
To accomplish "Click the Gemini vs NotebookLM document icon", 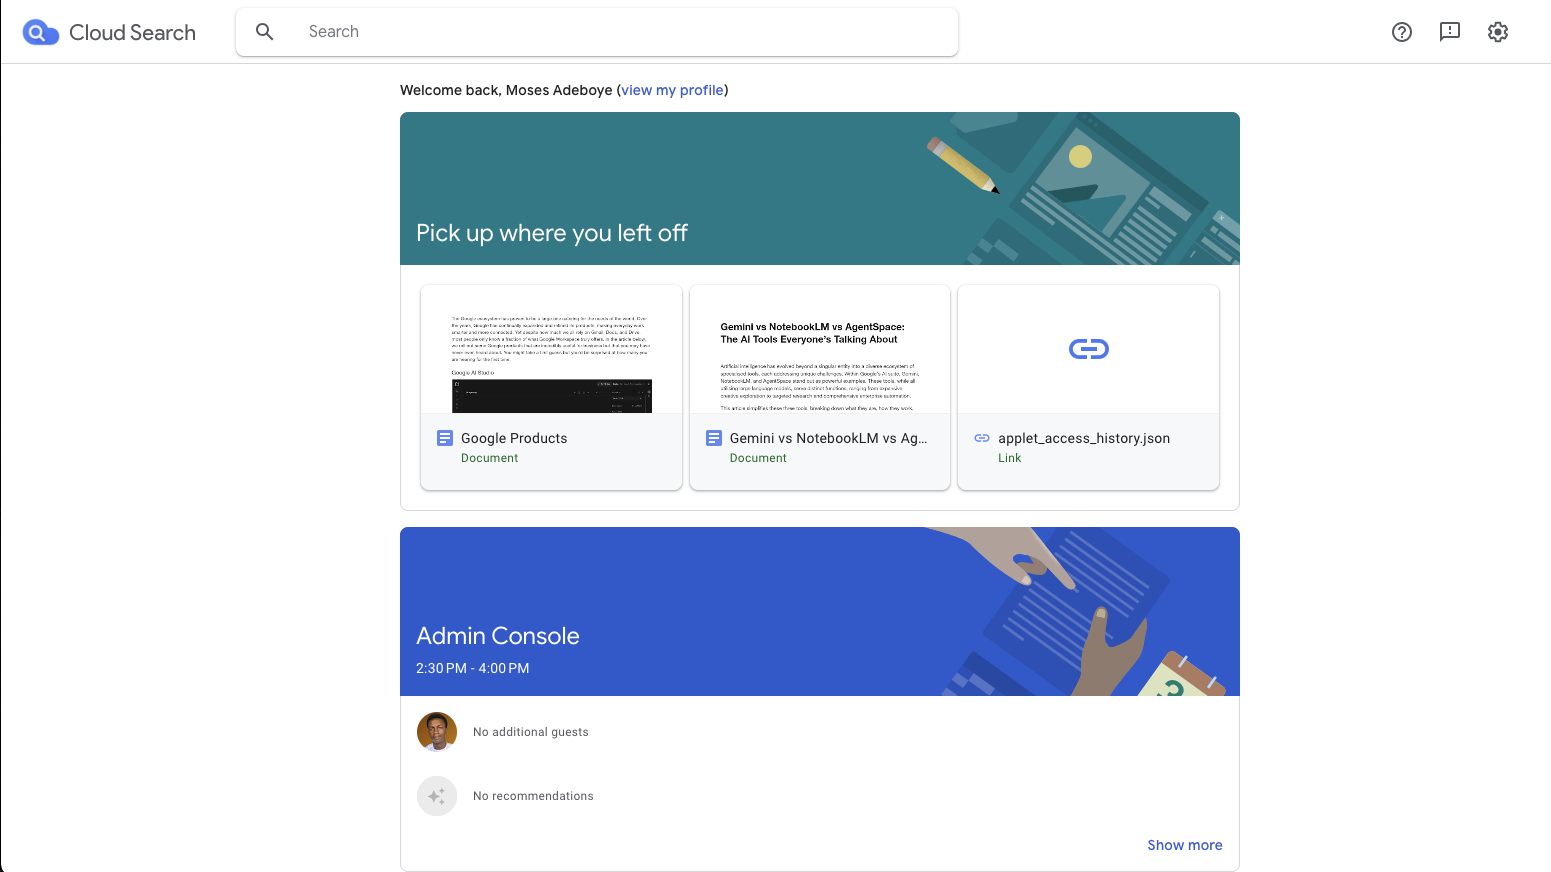I will pyautogui.click(x=714, y=438).
